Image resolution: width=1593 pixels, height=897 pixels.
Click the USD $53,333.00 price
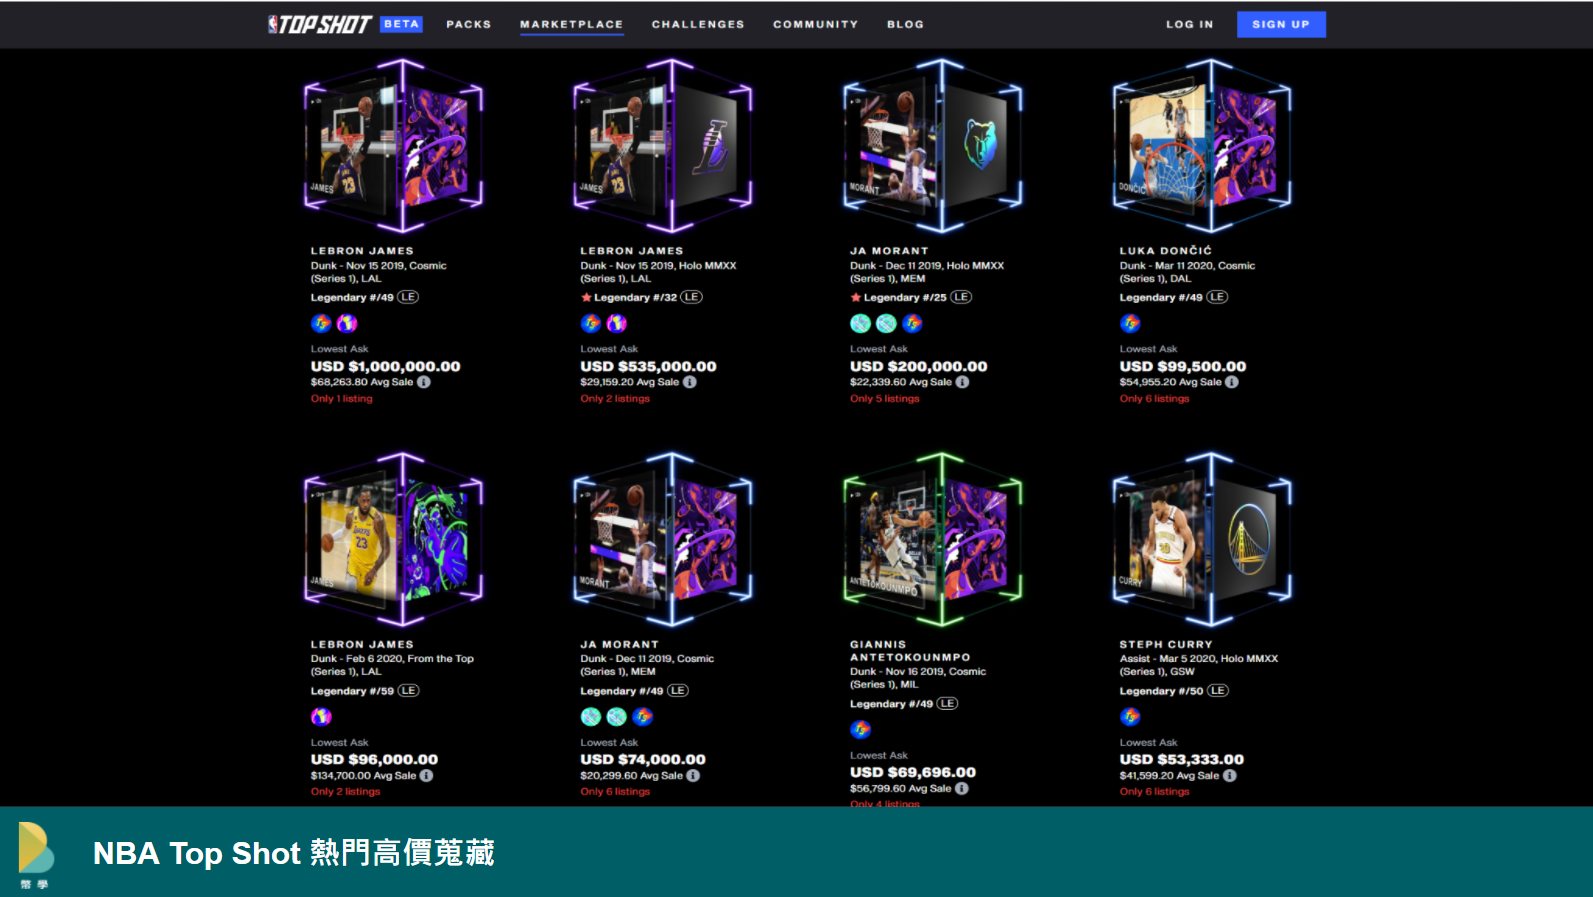(1182, 759)
